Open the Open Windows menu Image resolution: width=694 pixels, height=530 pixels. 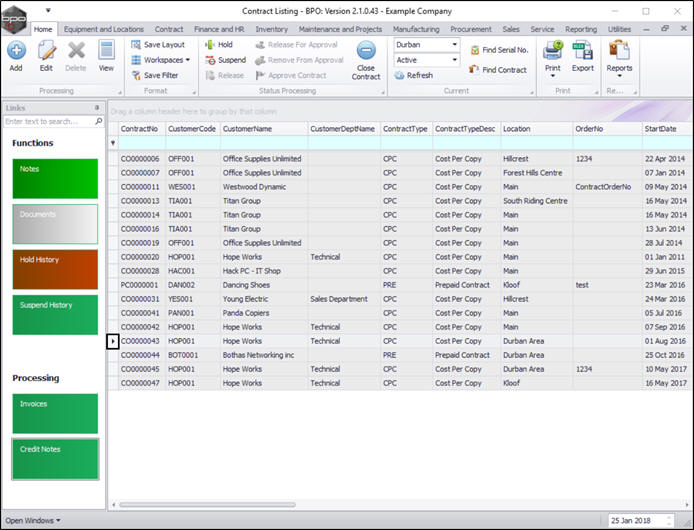point(33,520)
